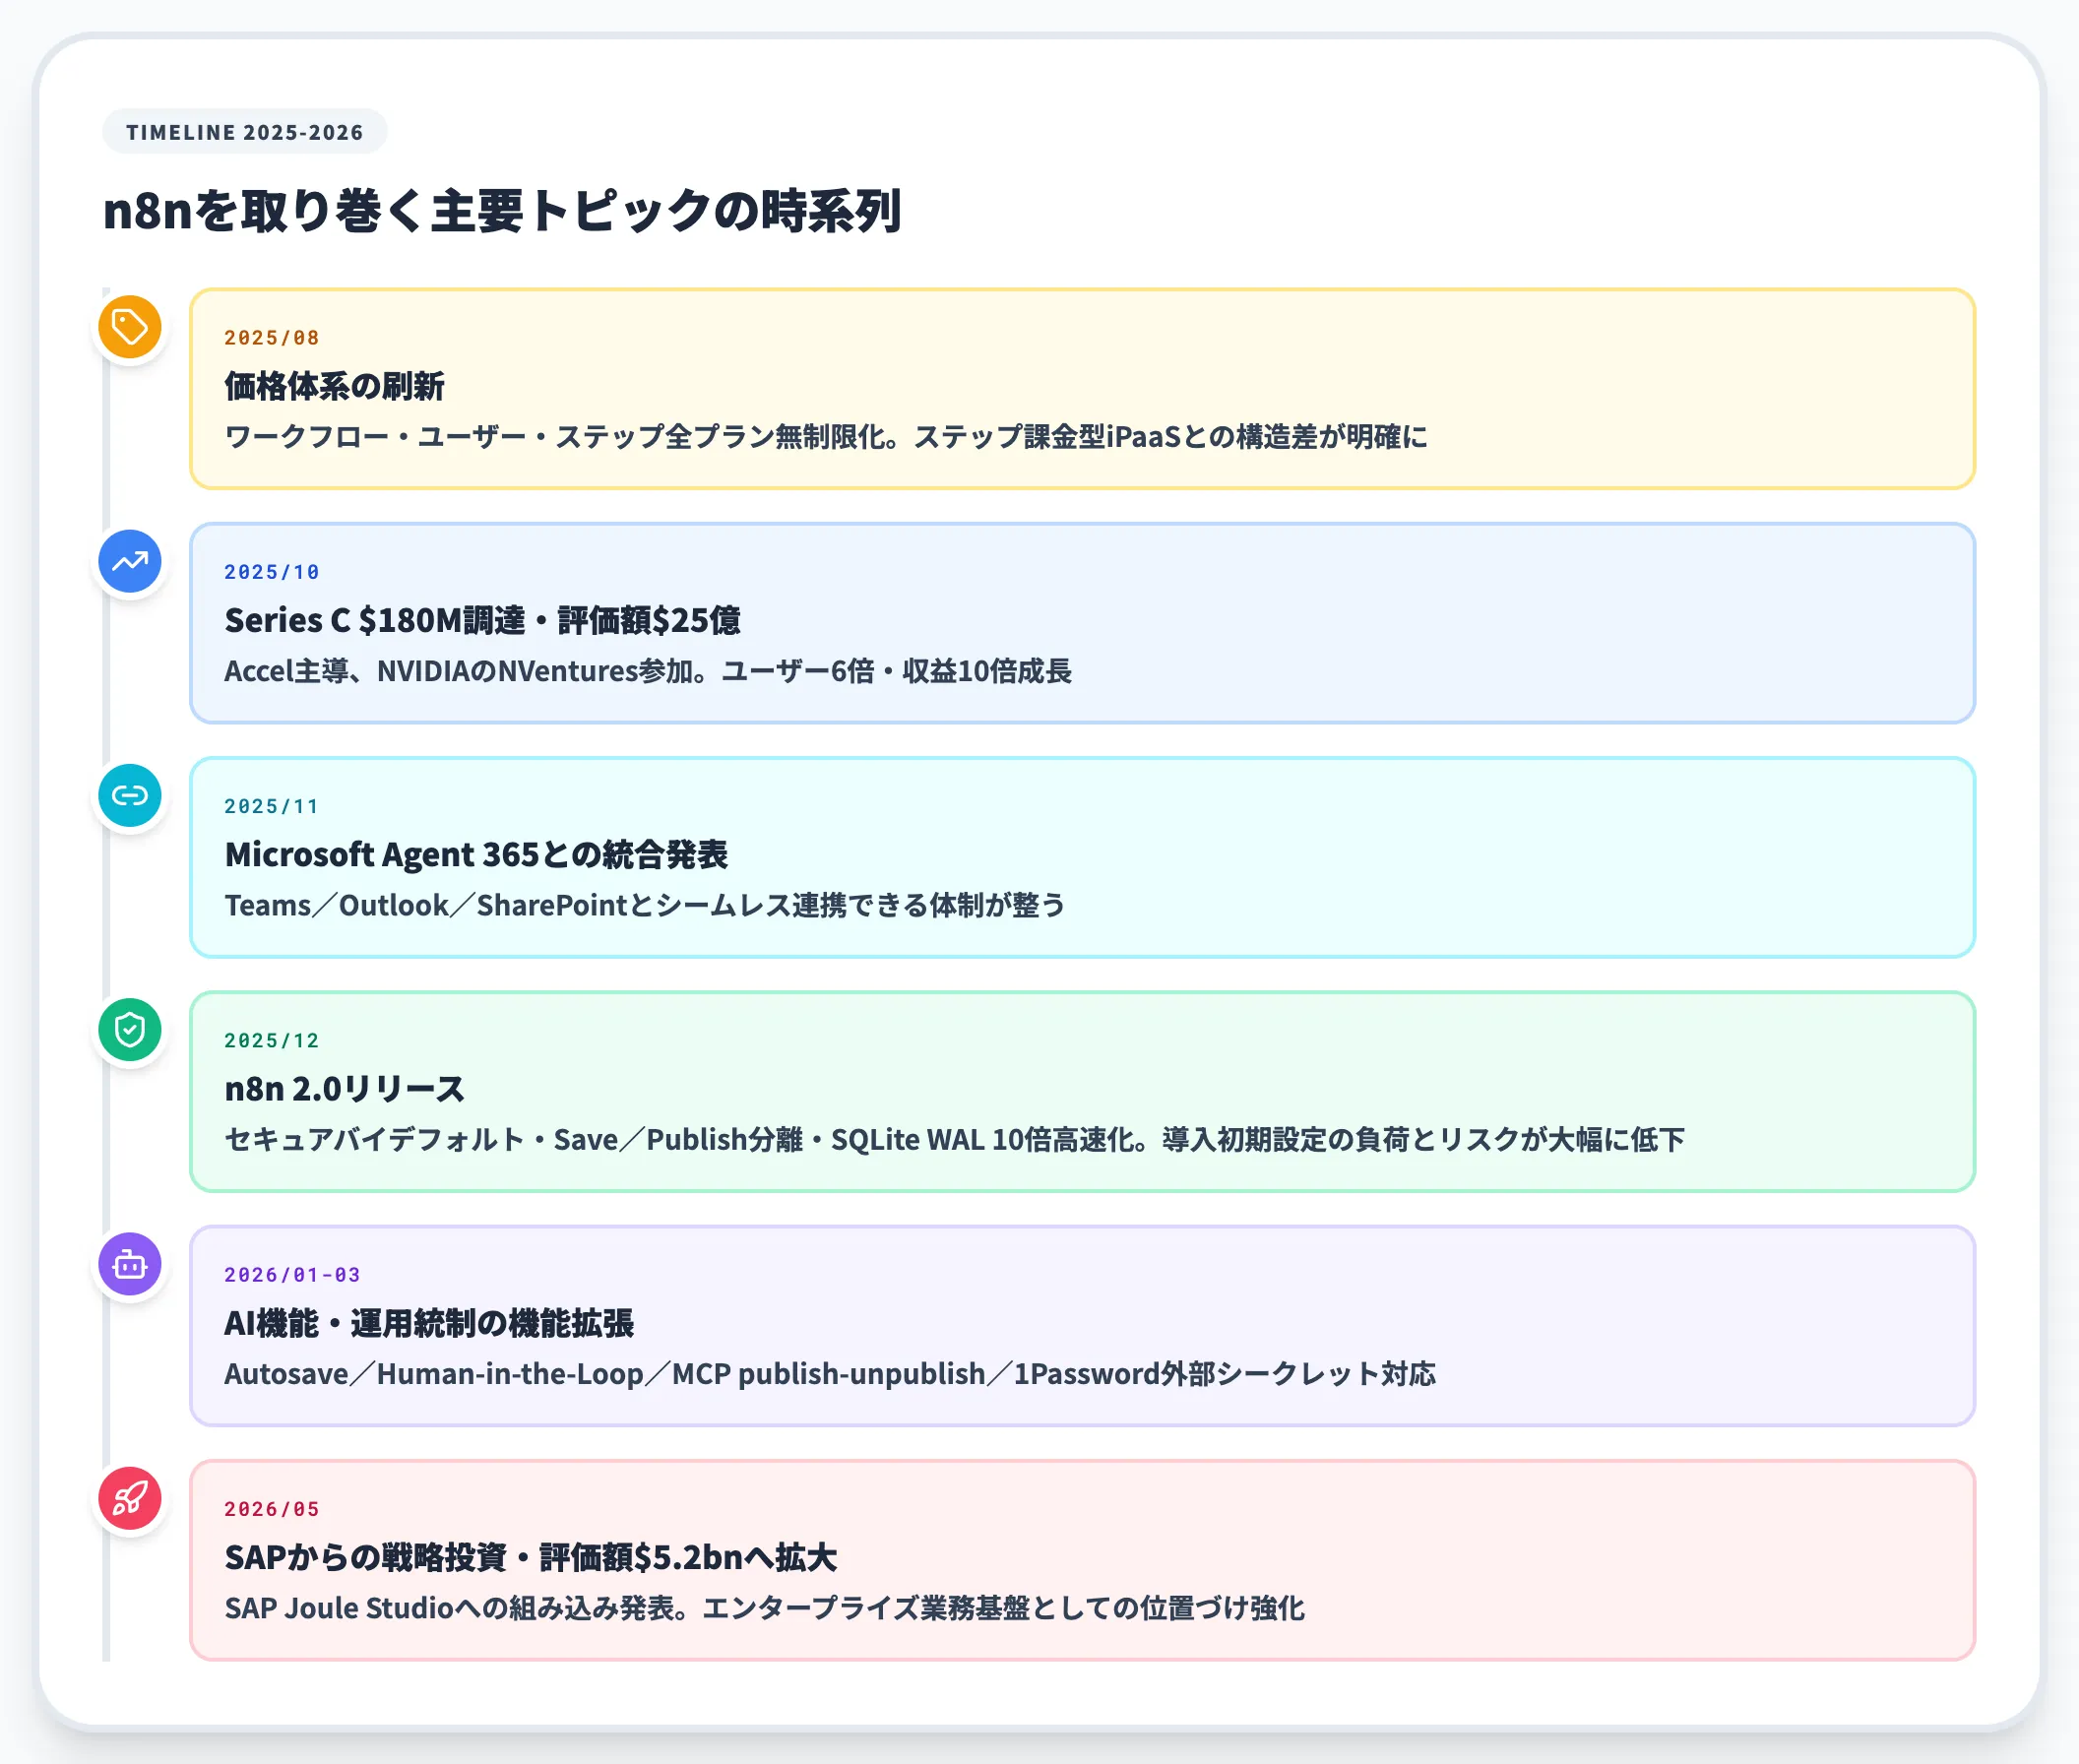Click the date label 2025/12
Image resolution: width=2079 pixels, height=1764 pixels.
tap(271, 1041)
